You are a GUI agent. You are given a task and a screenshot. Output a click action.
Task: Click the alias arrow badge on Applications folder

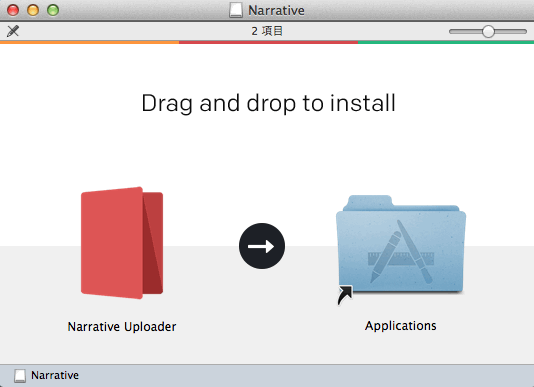point(345,295)
